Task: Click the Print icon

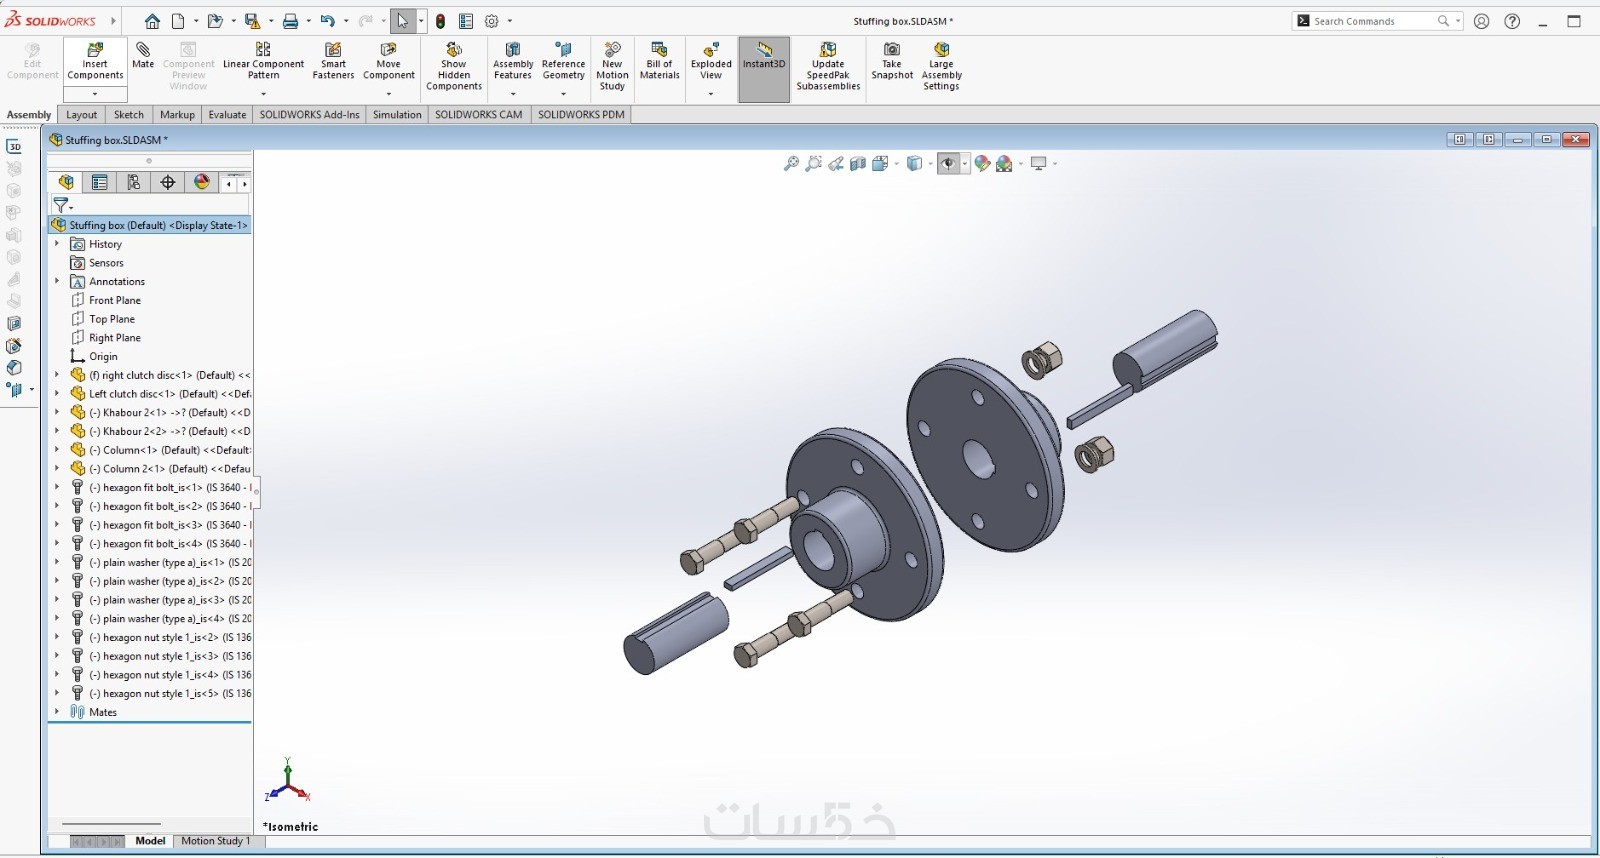Action: coord(290,21)
